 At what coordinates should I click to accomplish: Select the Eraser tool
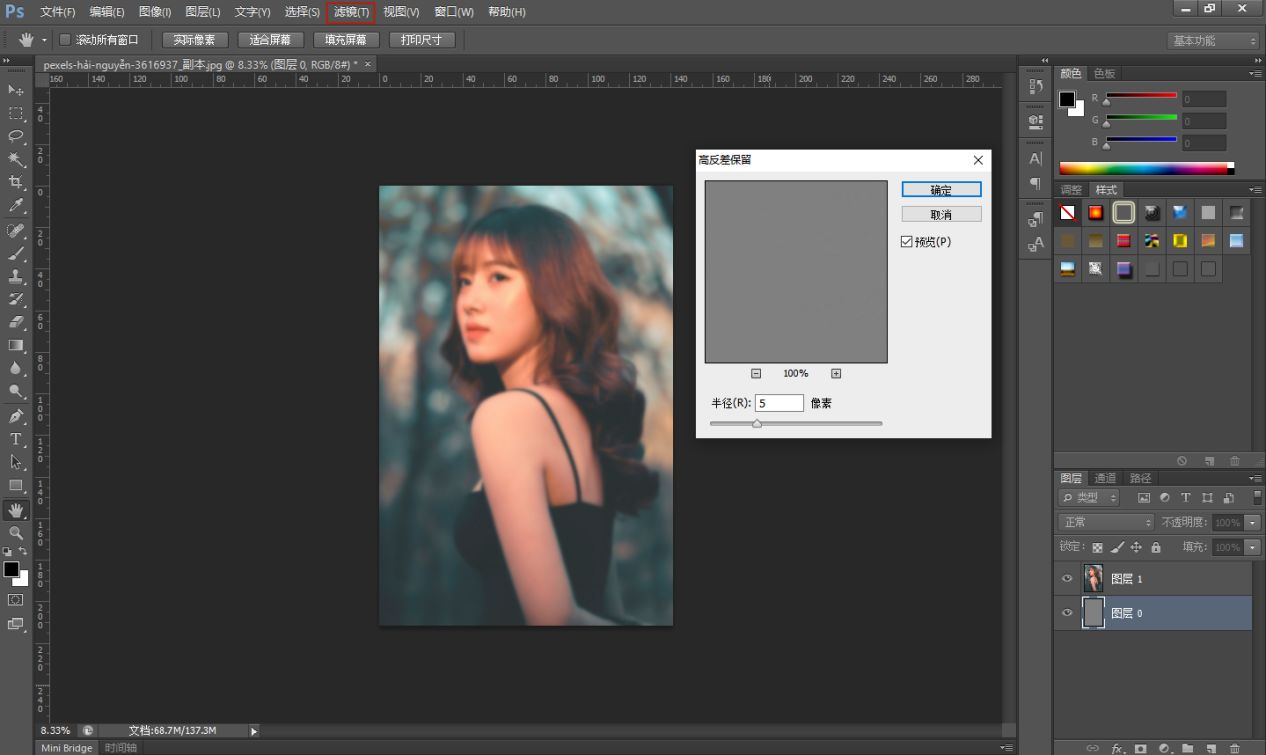point(16,322)
